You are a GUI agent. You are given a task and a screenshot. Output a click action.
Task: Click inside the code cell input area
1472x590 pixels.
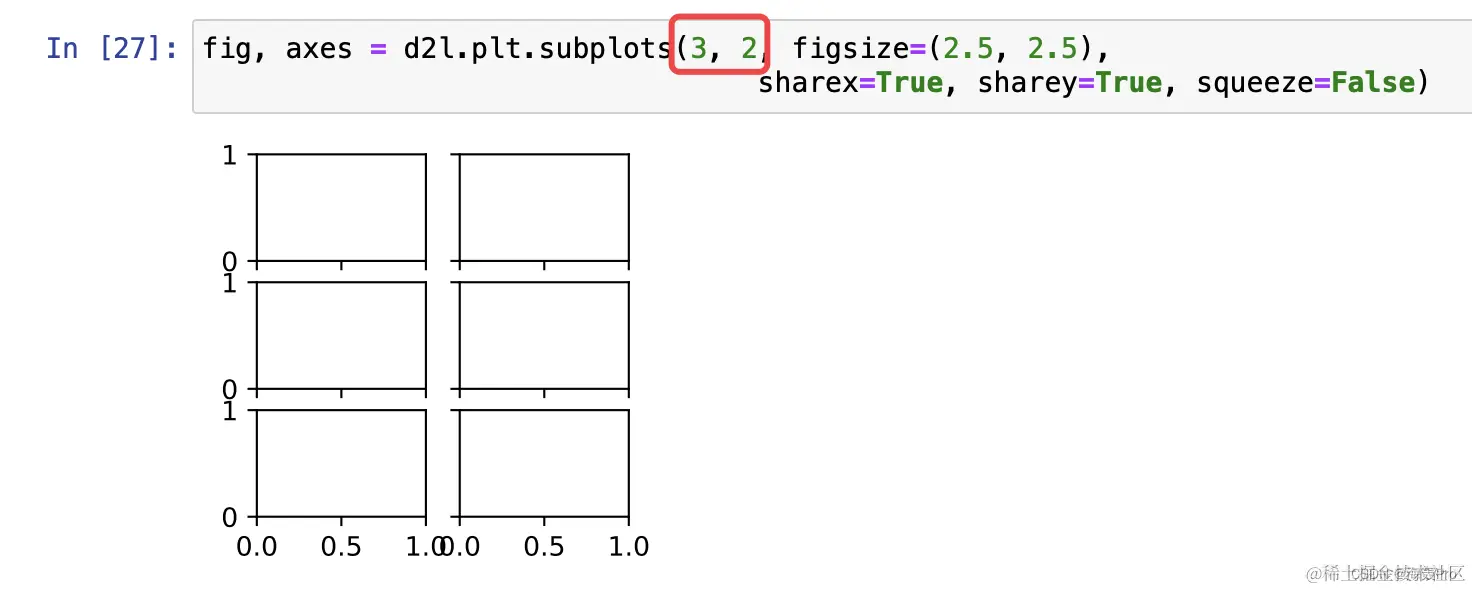[832, 66]
